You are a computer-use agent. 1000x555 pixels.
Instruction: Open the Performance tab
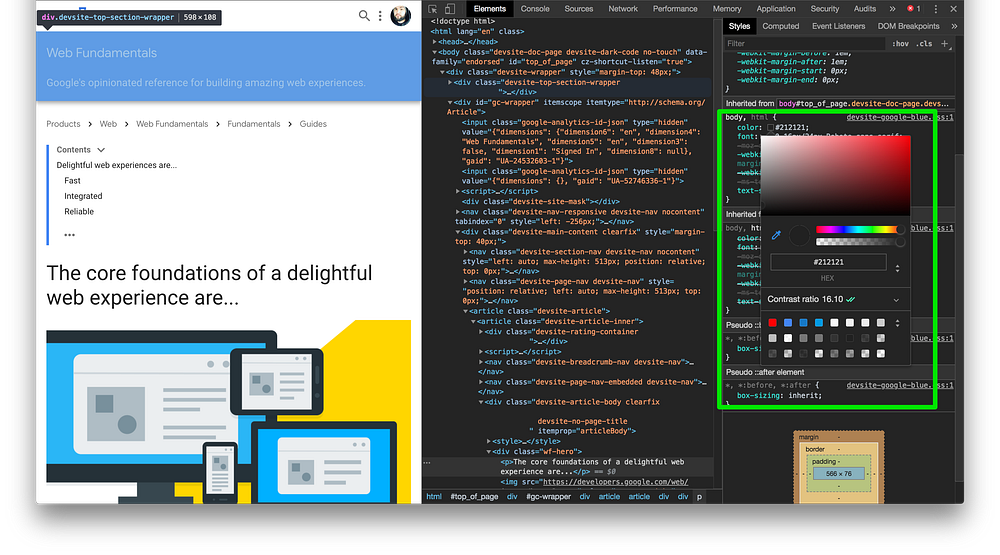[x=675, y=9]
